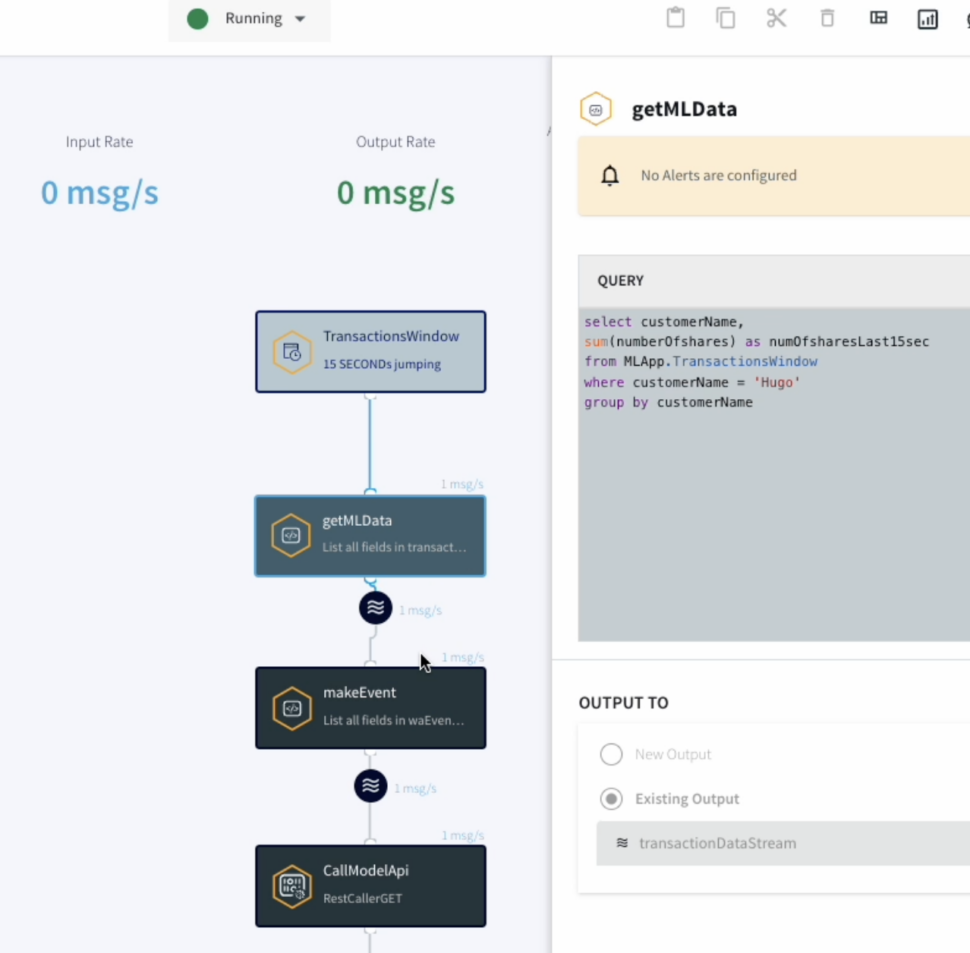Image resolution: width=970 pixels, height=953 pixels.
Task: Click the No Alerts are configured banner
Action: point(772,176)
